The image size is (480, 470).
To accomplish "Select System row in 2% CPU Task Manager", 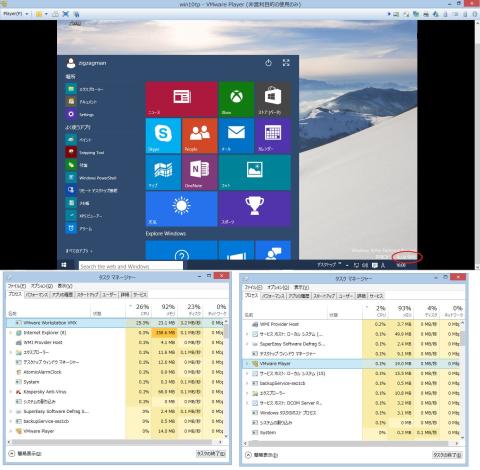I will coord(352,433).
